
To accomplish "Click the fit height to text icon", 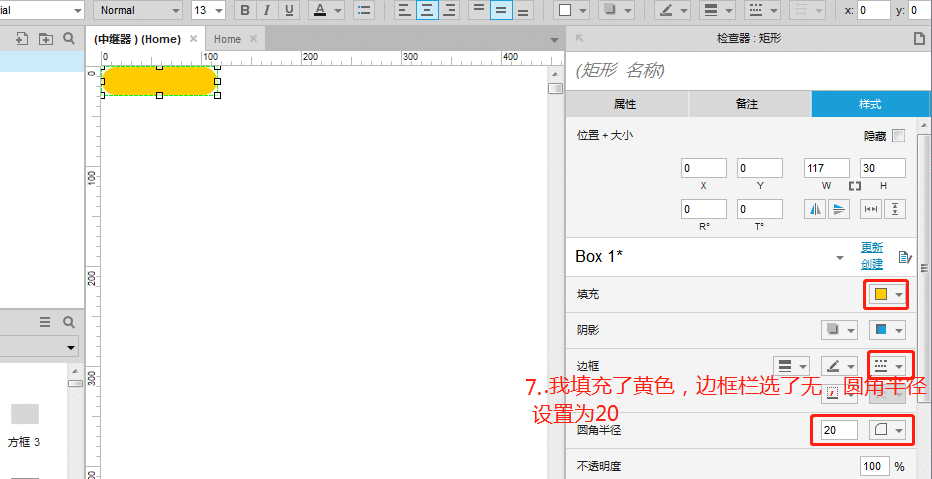I will click(x=895, y=209).
